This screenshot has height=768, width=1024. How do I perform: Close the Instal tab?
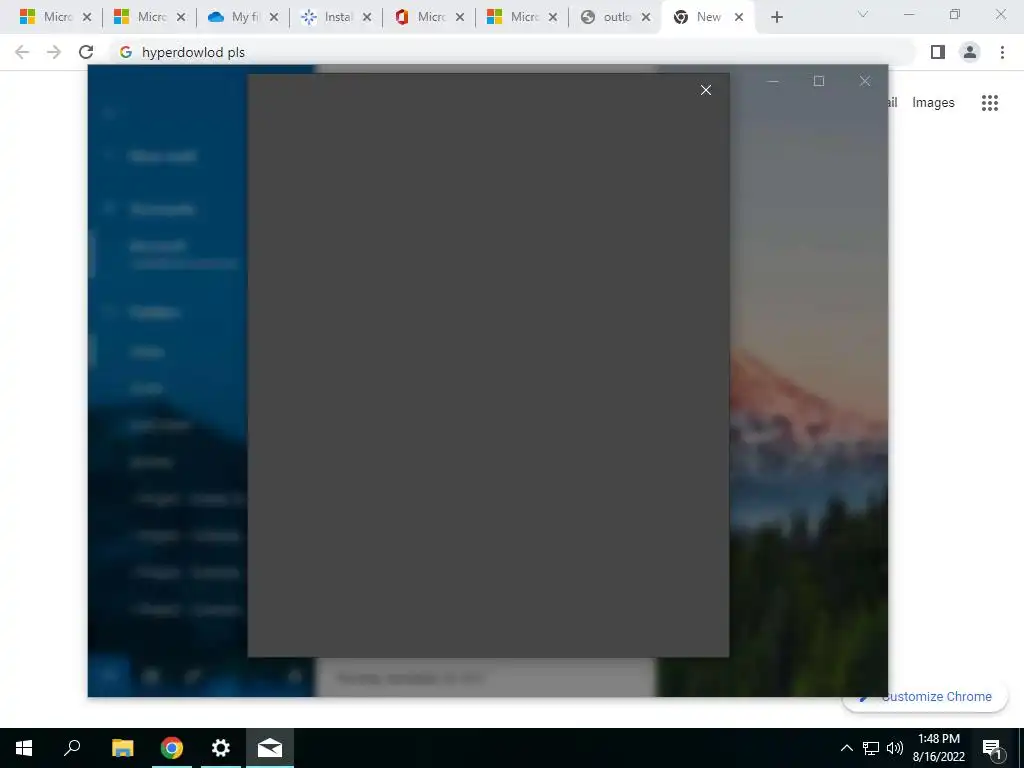367,18
